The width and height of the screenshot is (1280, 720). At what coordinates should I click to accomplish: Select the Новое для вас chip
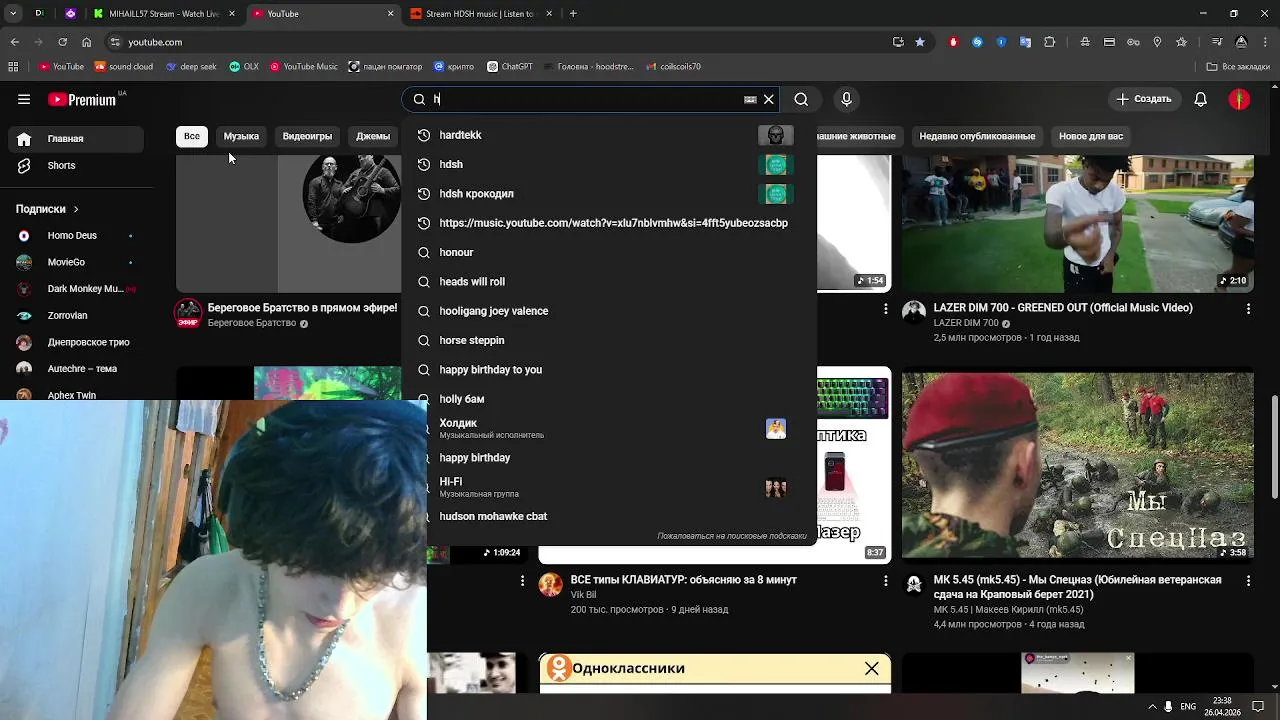tap(1091, 136)
